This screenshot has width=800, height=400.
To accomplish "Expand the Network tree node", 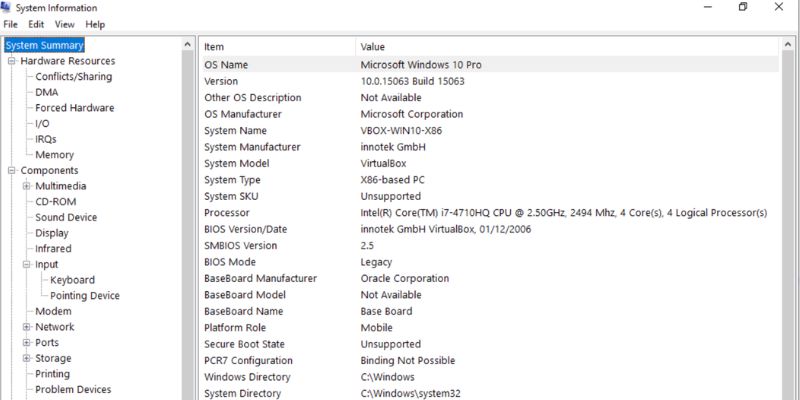I will tap(26, 327).
